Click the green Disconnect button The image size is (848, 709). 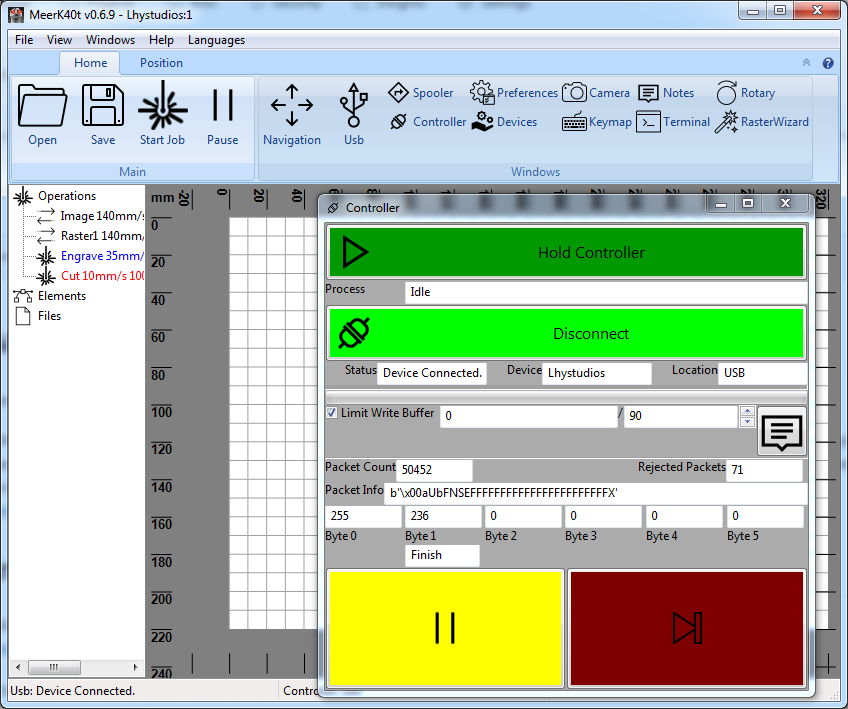(566, 334)
